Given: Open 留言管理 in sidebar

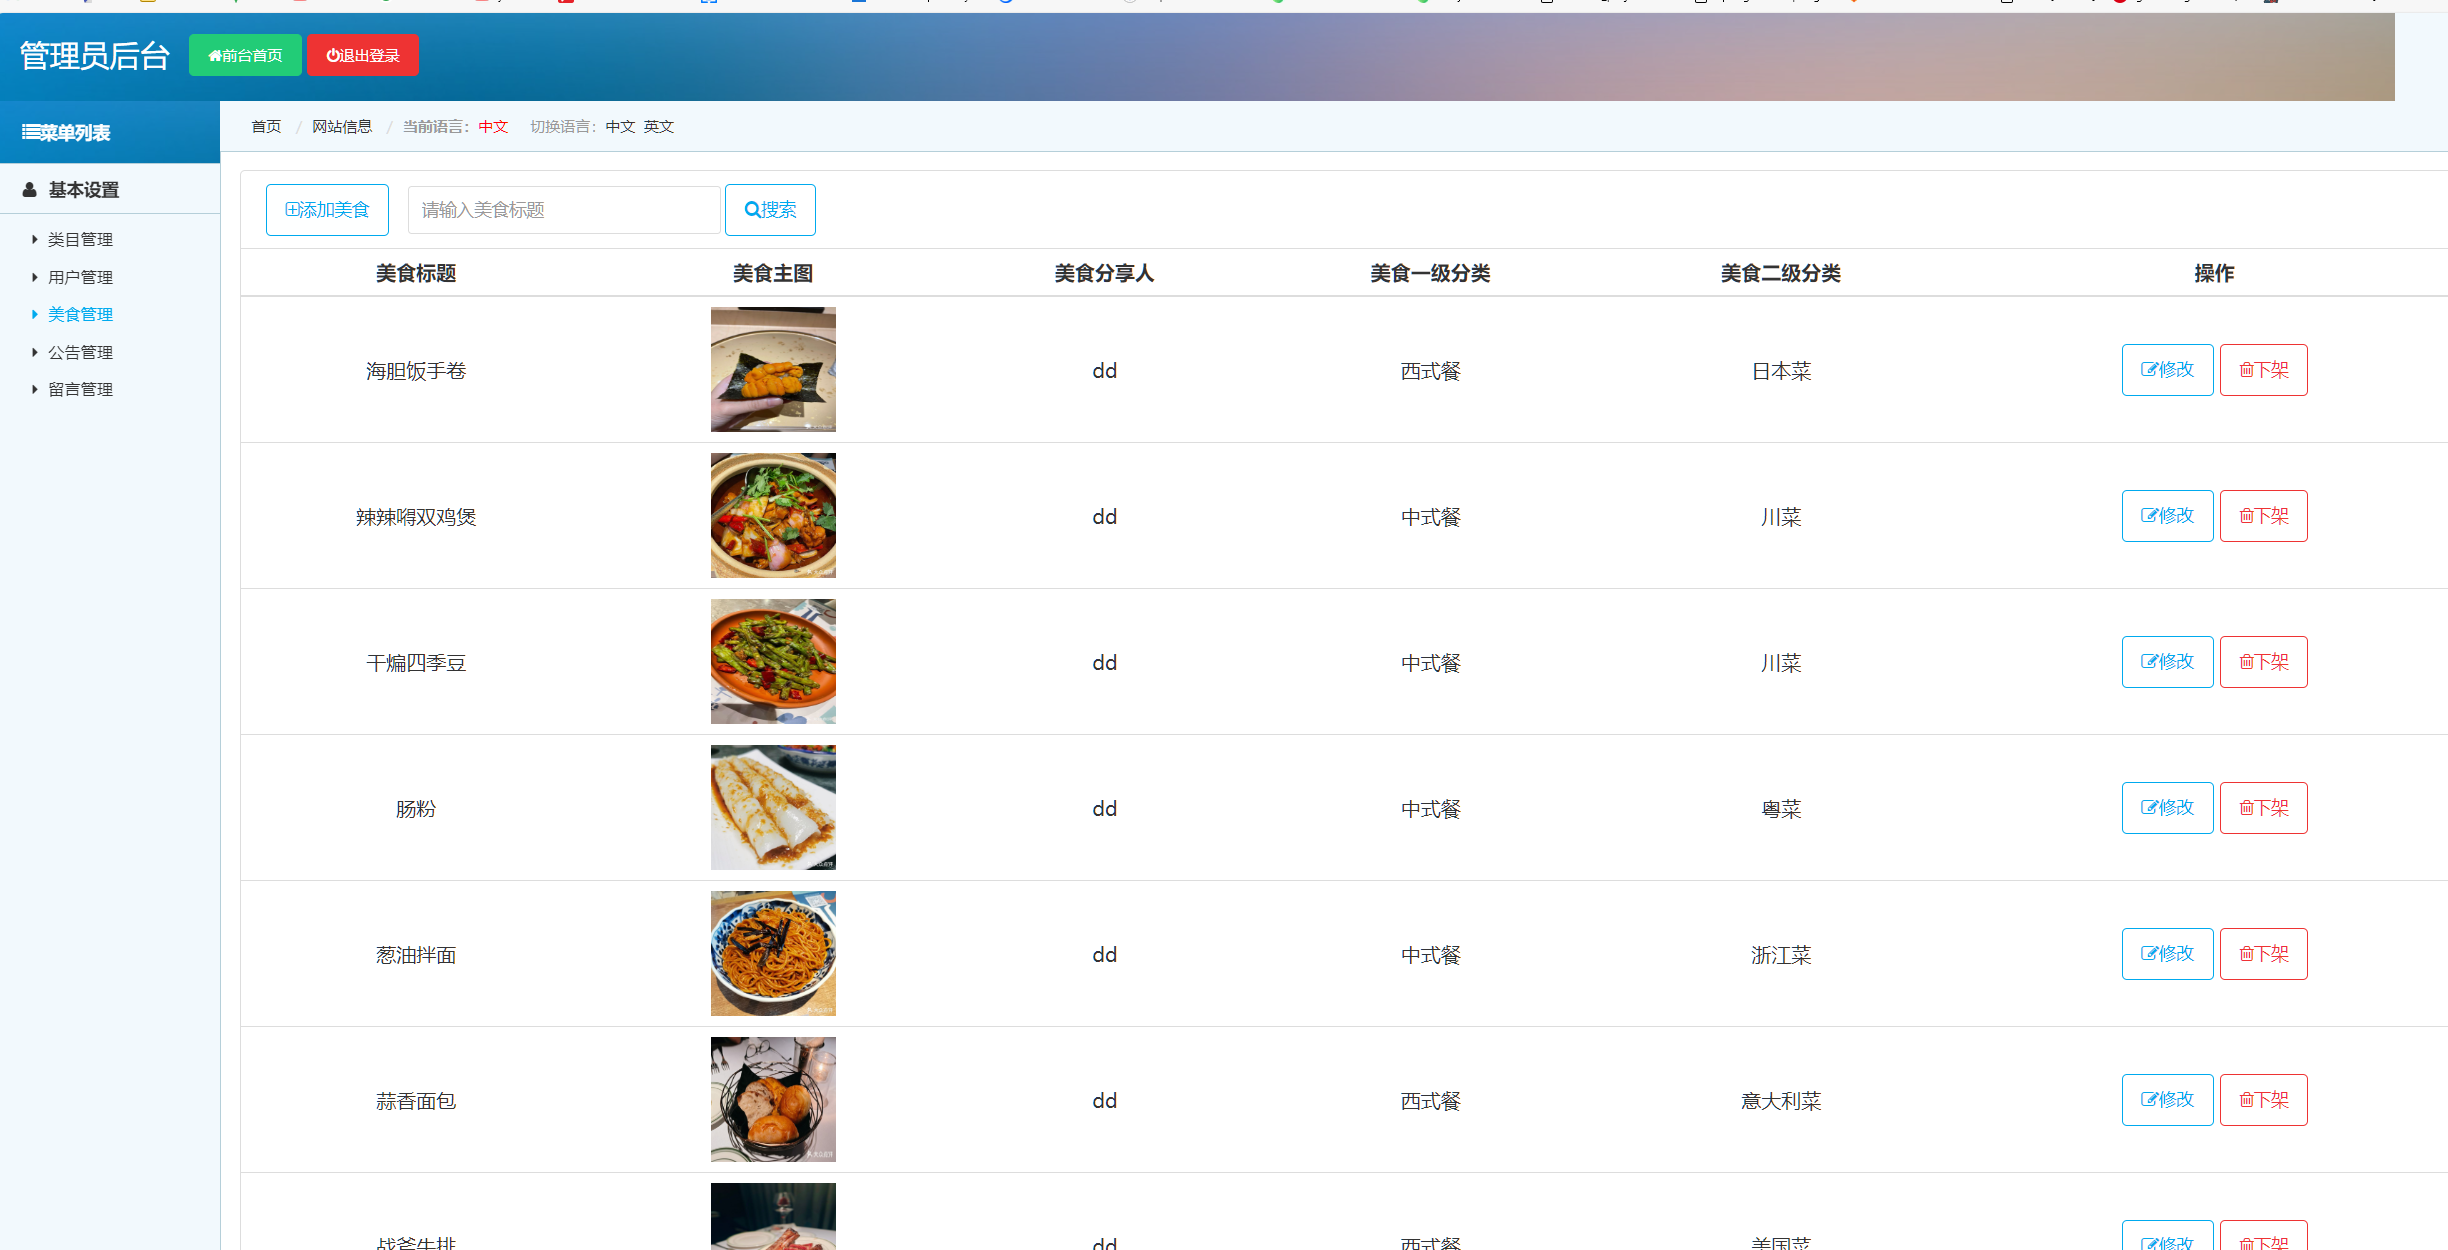Looking at the screenshot, I should (x=80, y=389).
